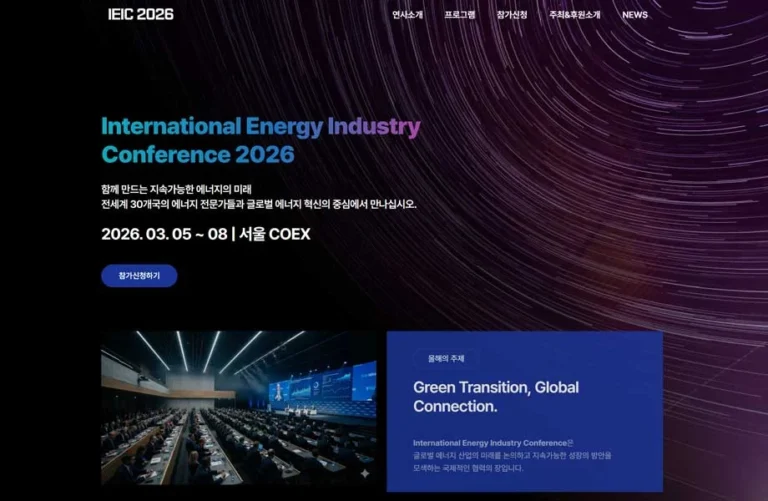Viewport: 768px width, 501px height.
Task: Click the 참가신청하기 button
Action: (x=139, y=276)
